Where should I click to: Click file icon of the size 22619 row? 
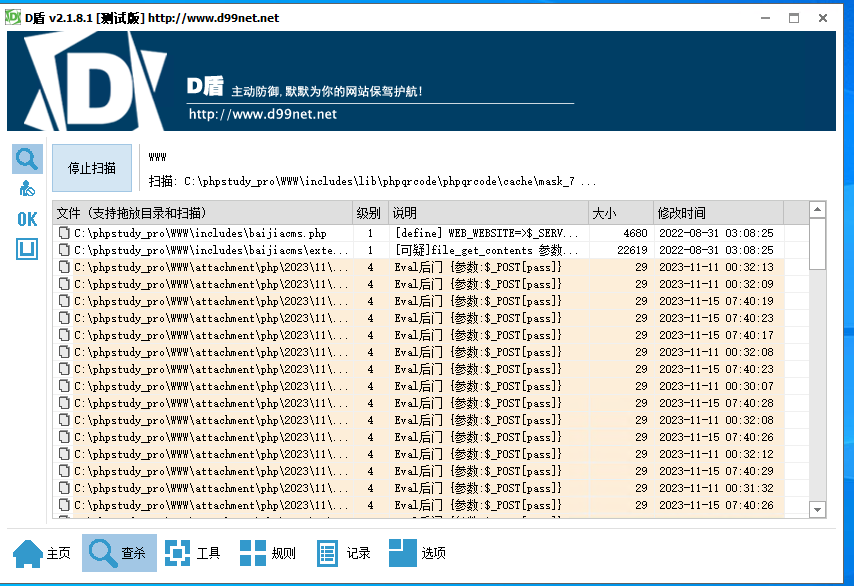coord(64,250)
